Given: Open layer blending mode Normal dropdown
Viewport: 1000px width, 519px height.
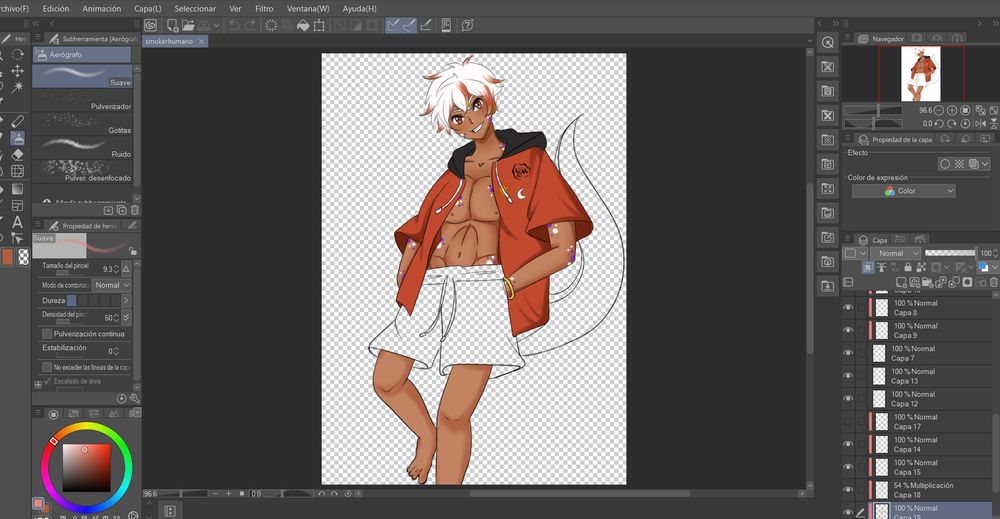Looking at the screenshot, I should pyautogui.click(x=896, y=253).
